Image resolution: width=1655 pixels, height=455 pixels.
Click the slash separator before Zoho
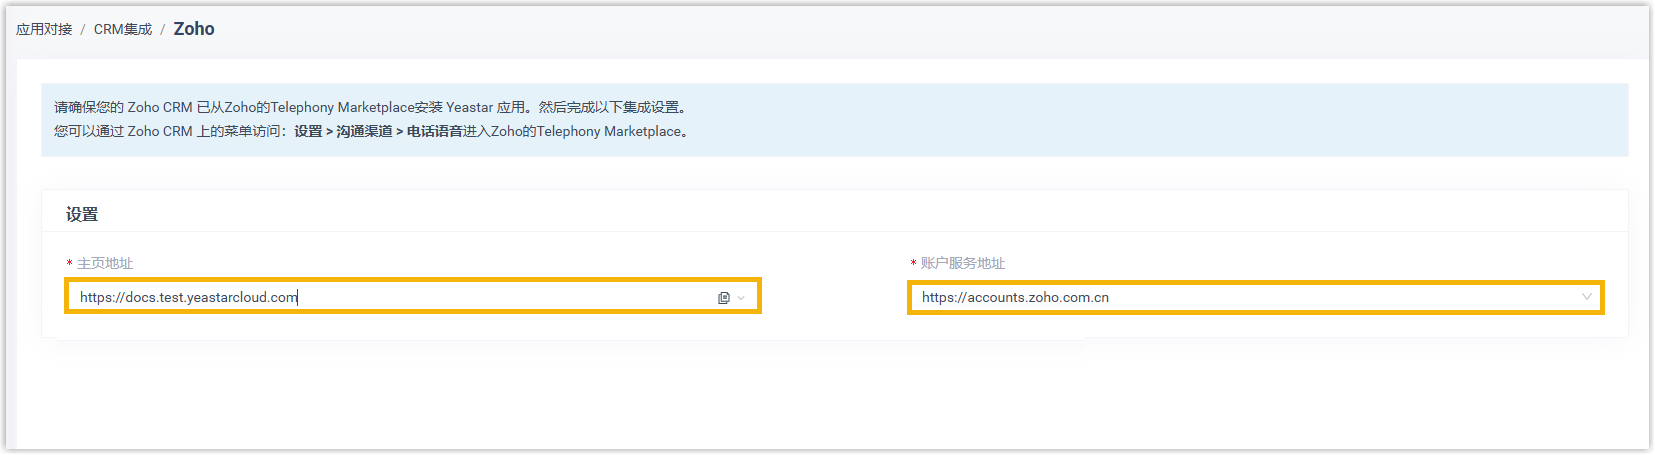click(163, 30)
